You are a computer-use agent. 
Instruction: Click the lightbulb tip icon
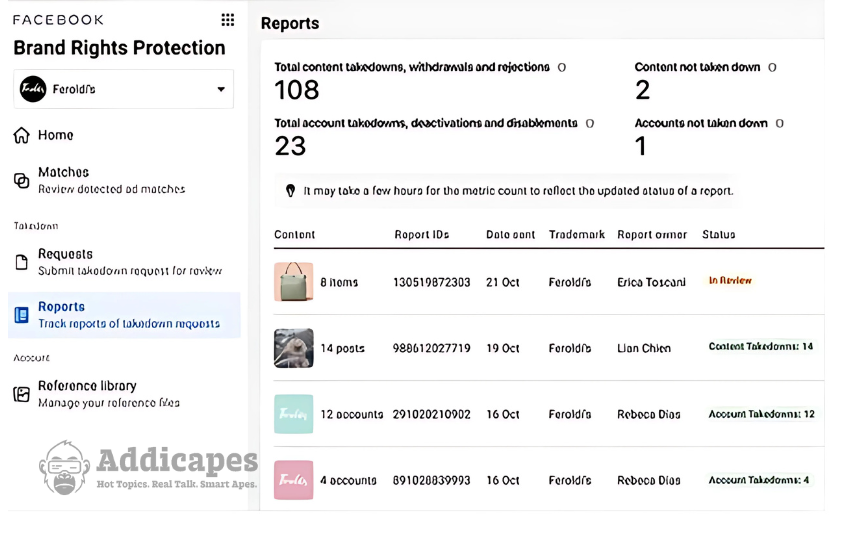[x=291, y=191]
